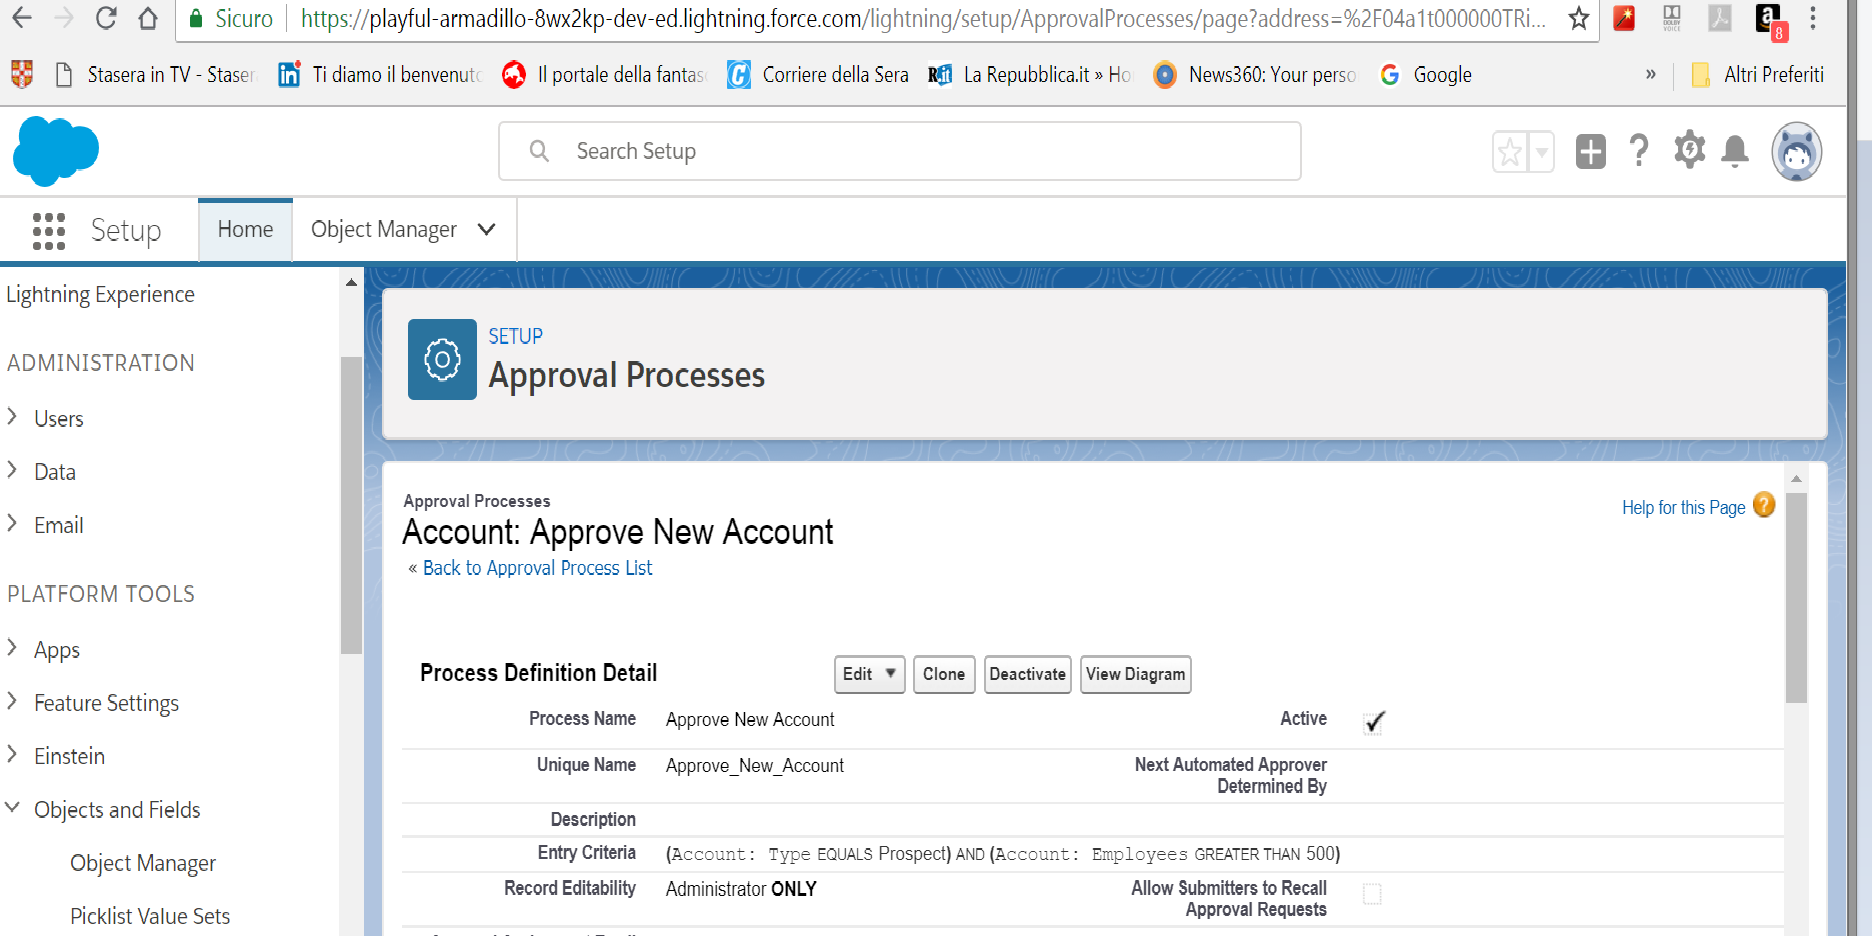Click the orange help question mark icon

coord(1764,505)
